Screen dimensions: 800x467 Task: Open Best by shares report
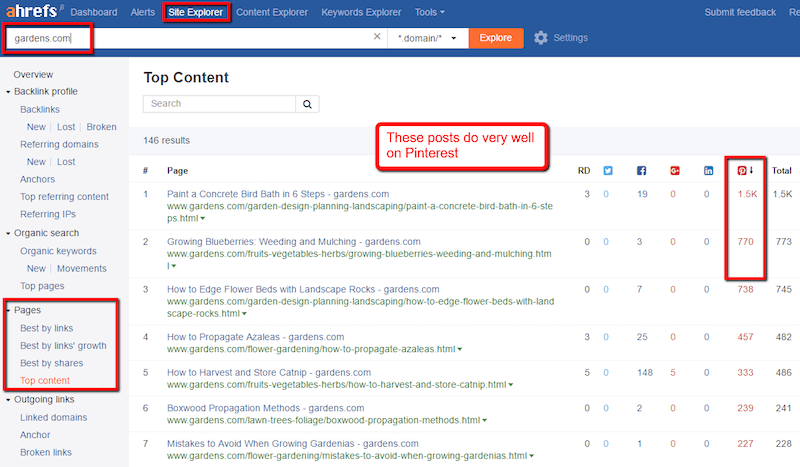pyautogui.click(x=52, y=363)
